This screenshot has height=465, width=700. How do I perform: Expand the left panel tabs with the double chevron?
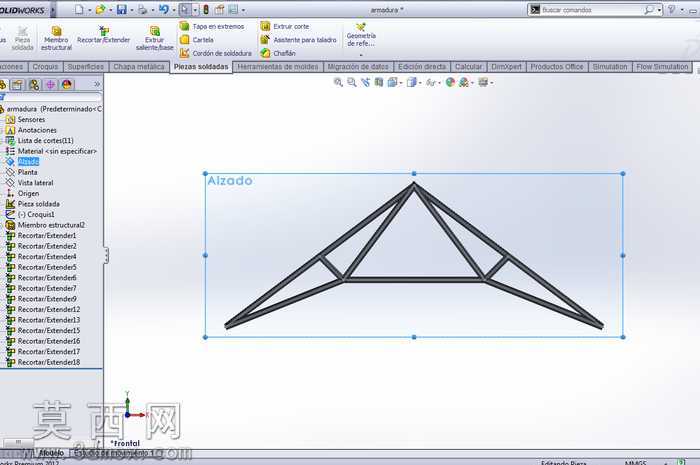97,84
